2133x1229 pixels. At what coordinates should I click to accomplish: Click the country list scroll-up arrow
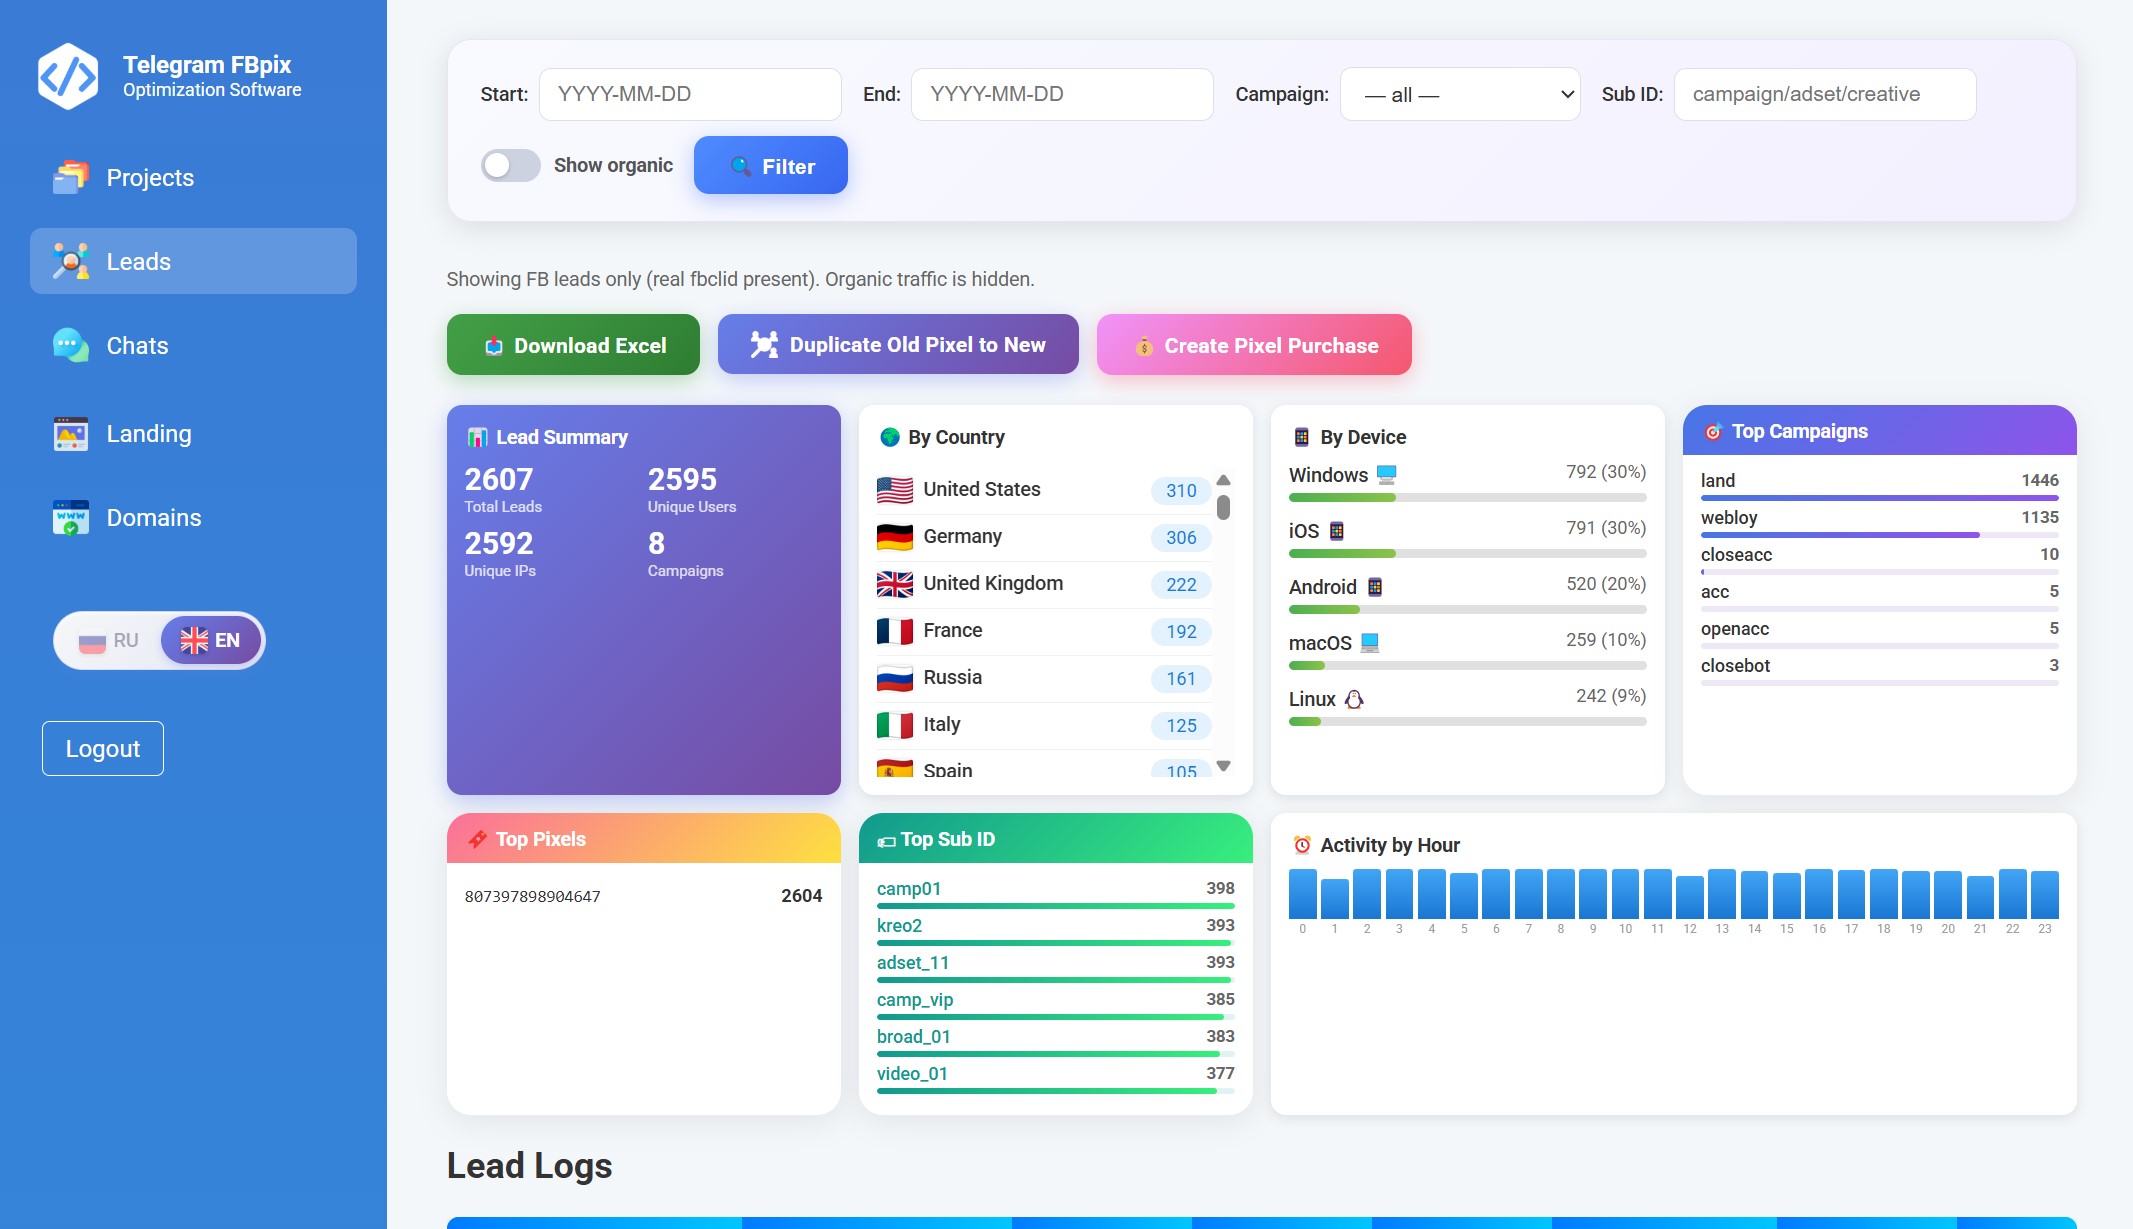point(1223,480)
